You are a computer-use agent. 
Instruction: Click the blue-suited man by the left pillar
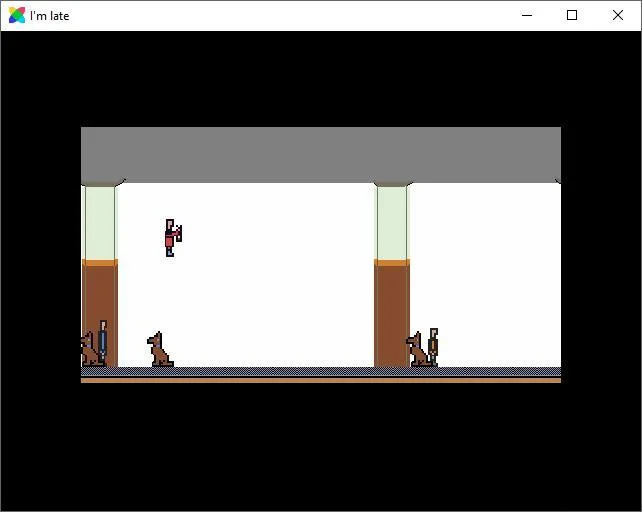click(x=103, y=343)
